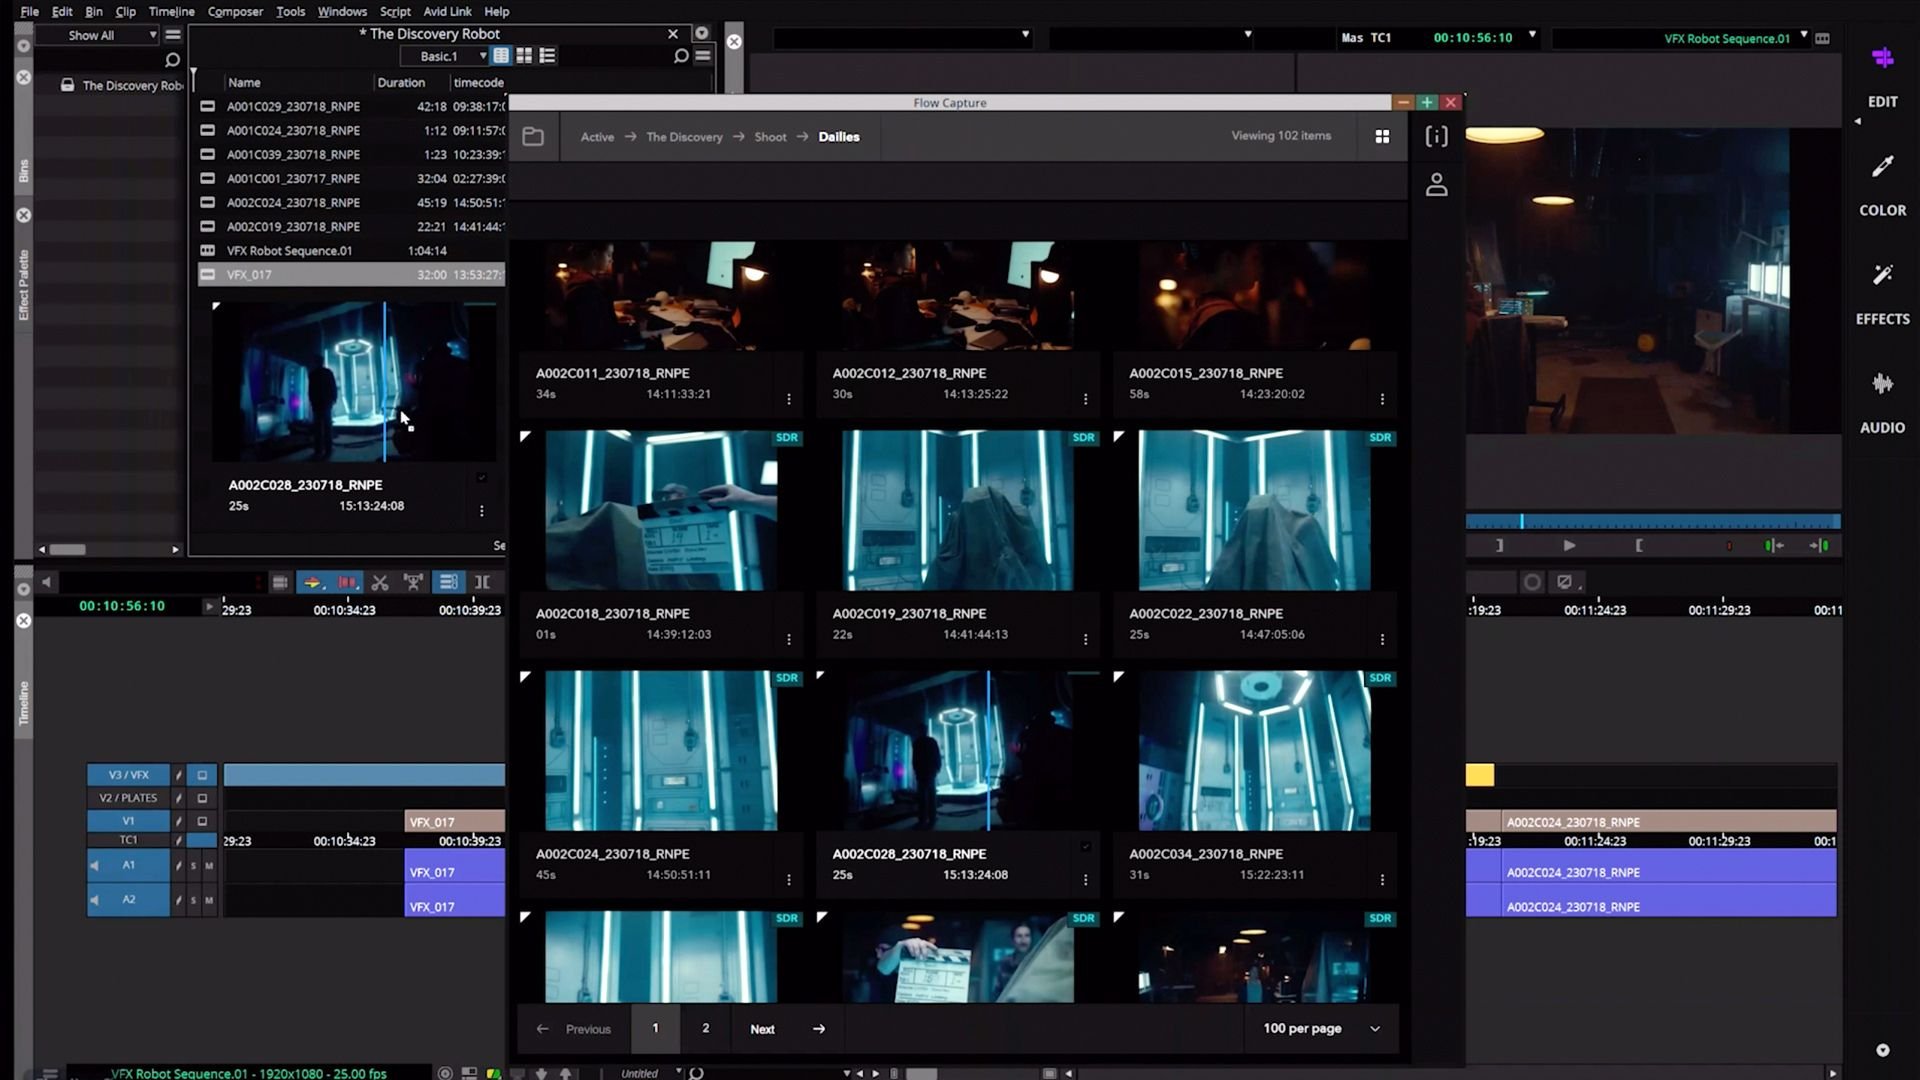1920x1080 pixels.
Task: Toggle monitor on the V1 track
Action: click(x=203, y=820)
